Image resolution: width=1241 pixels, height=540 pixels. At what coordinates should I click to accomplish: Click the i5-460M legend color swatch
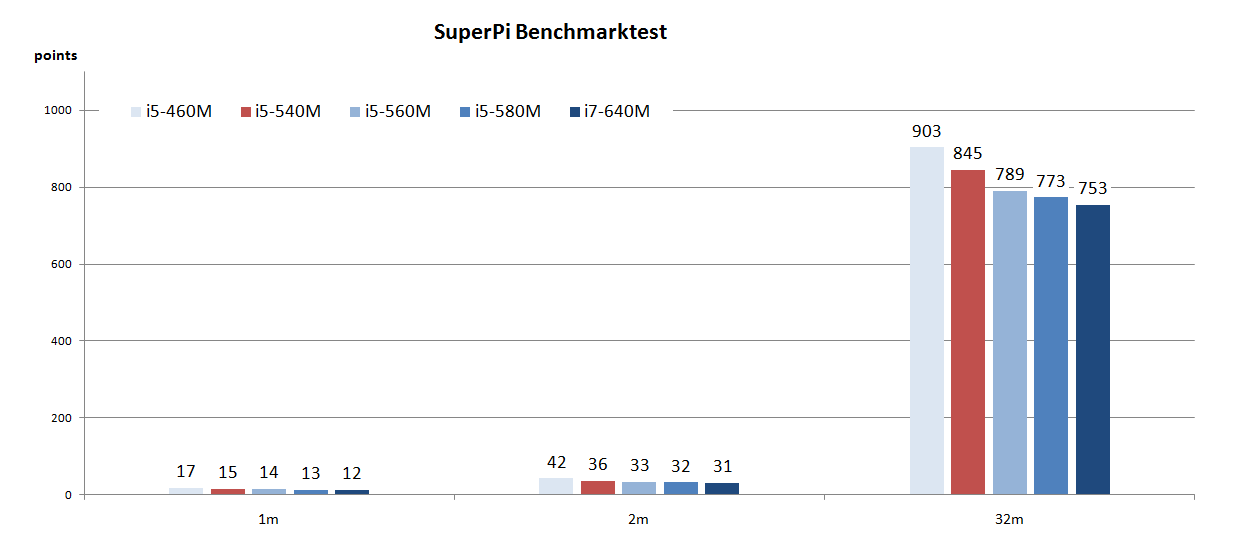click(136, 112)
